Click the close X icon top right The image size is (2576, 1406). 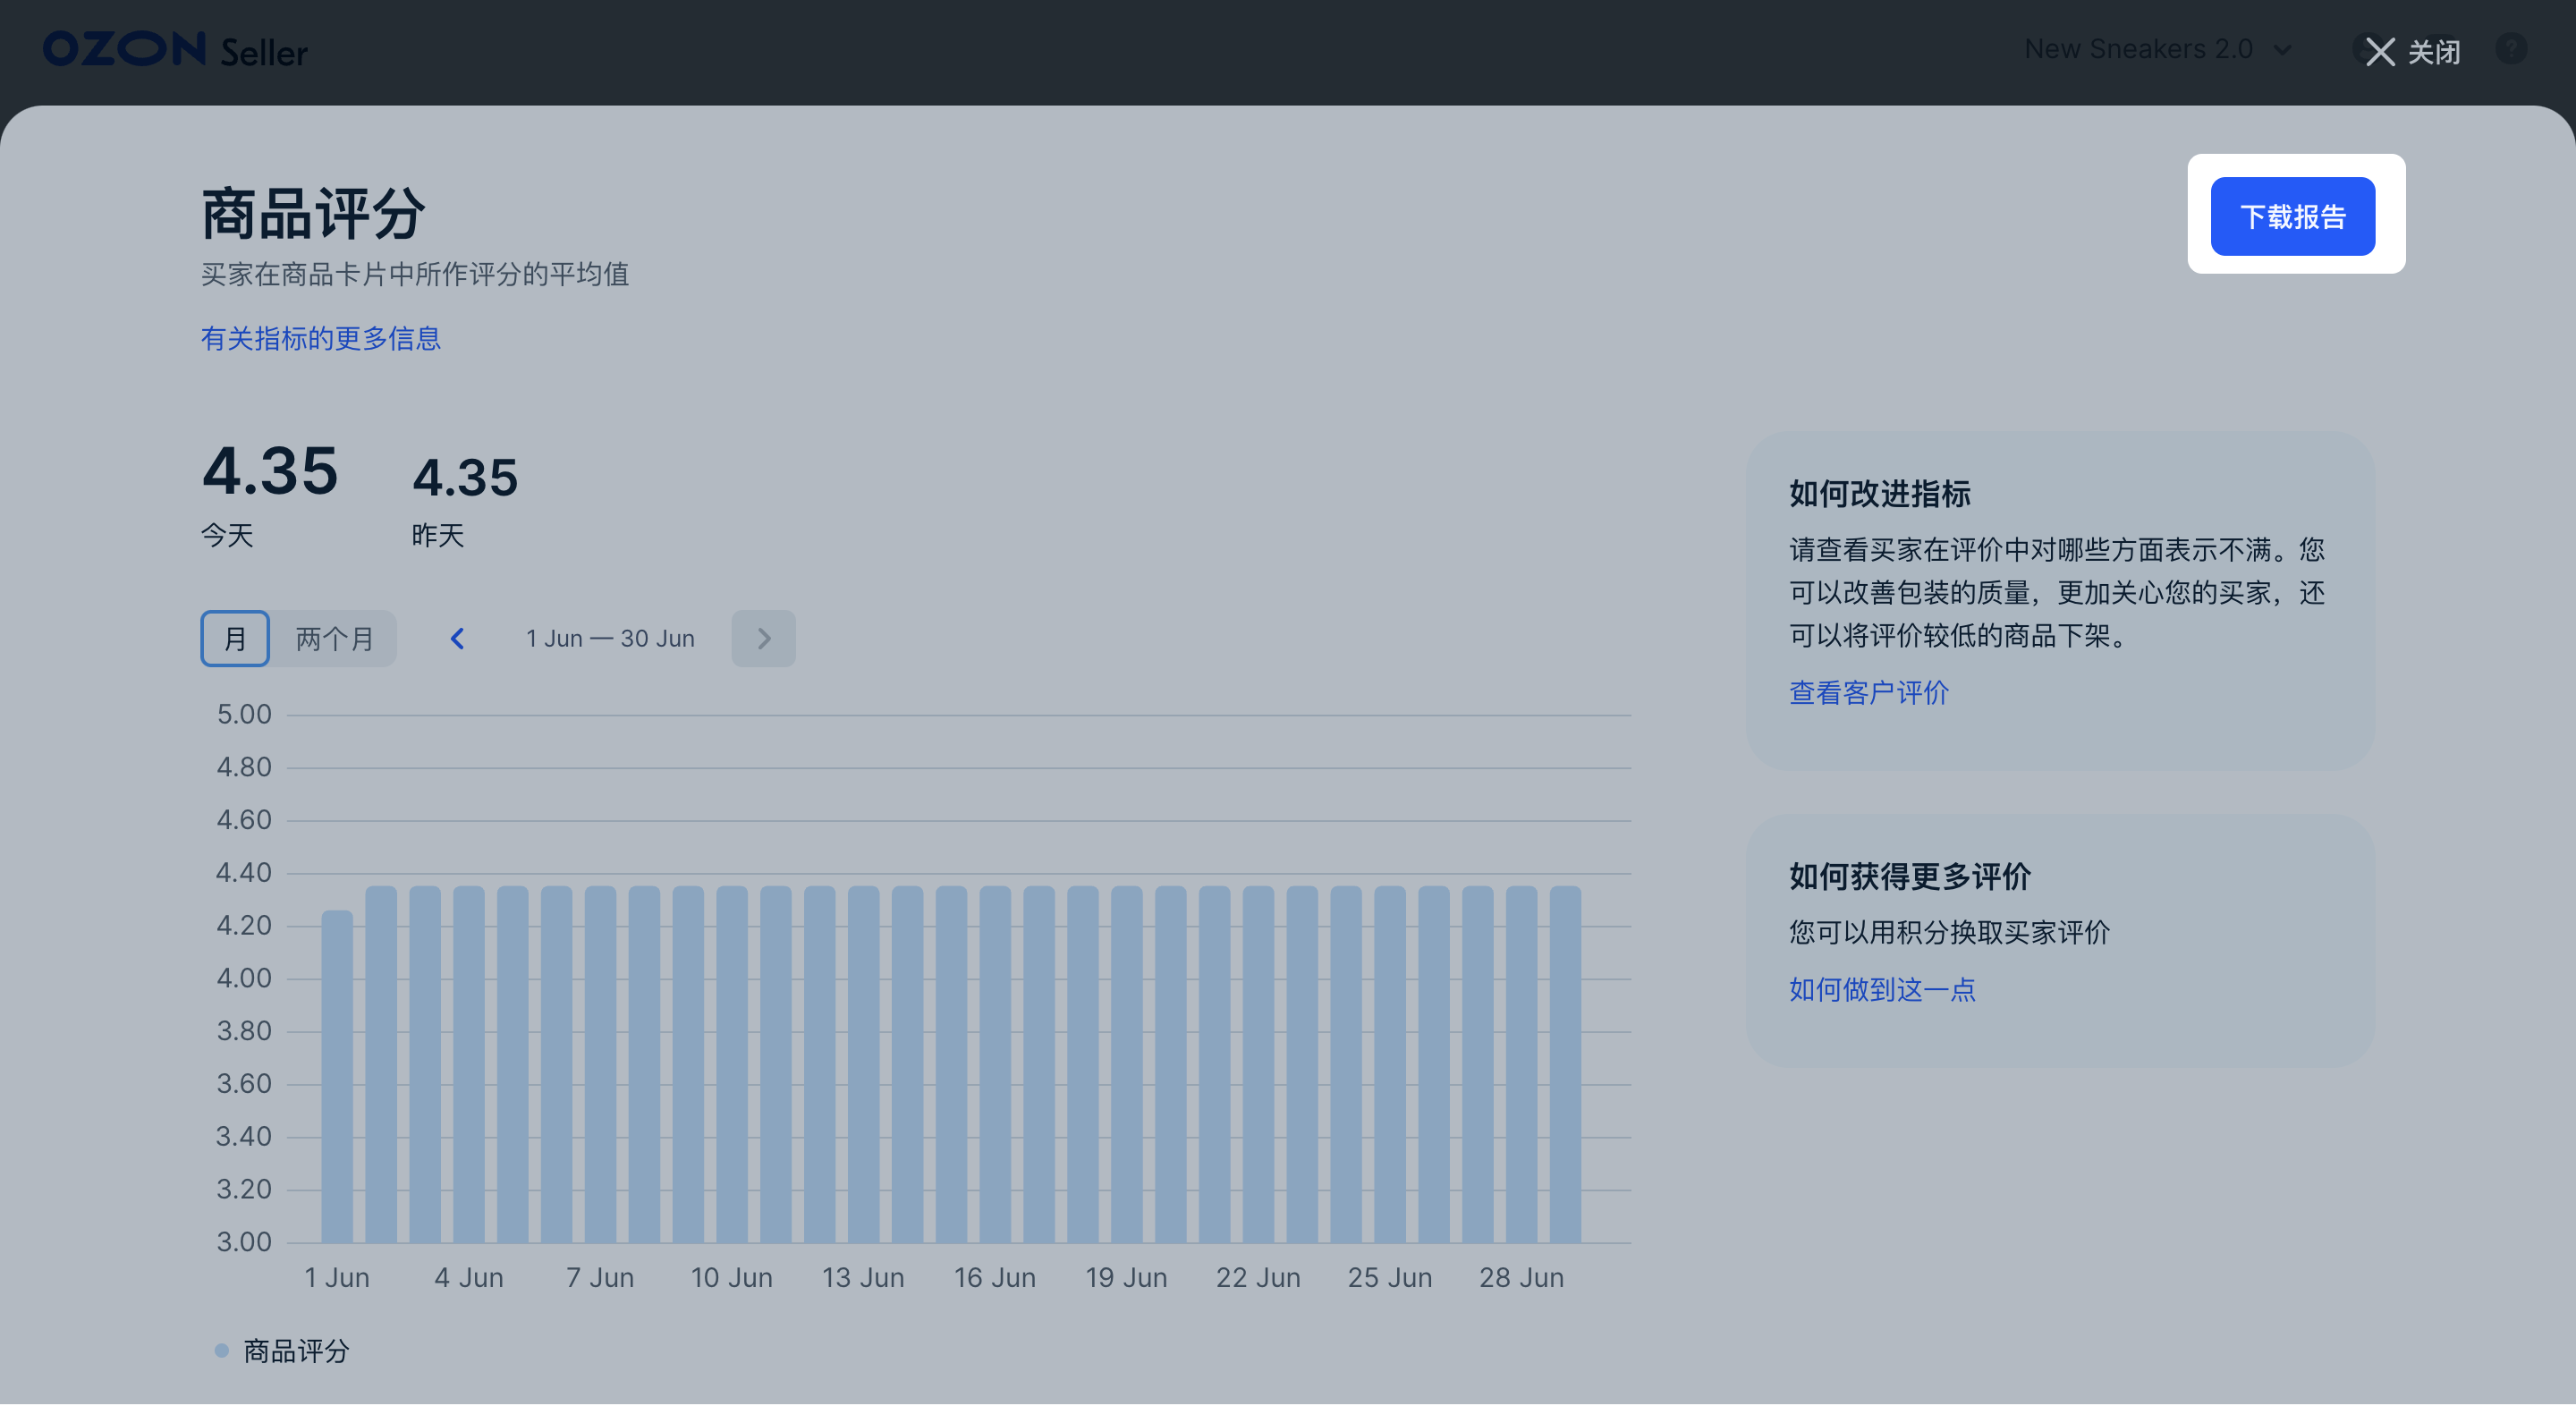pyautogui.click(x=2380, y=50)
